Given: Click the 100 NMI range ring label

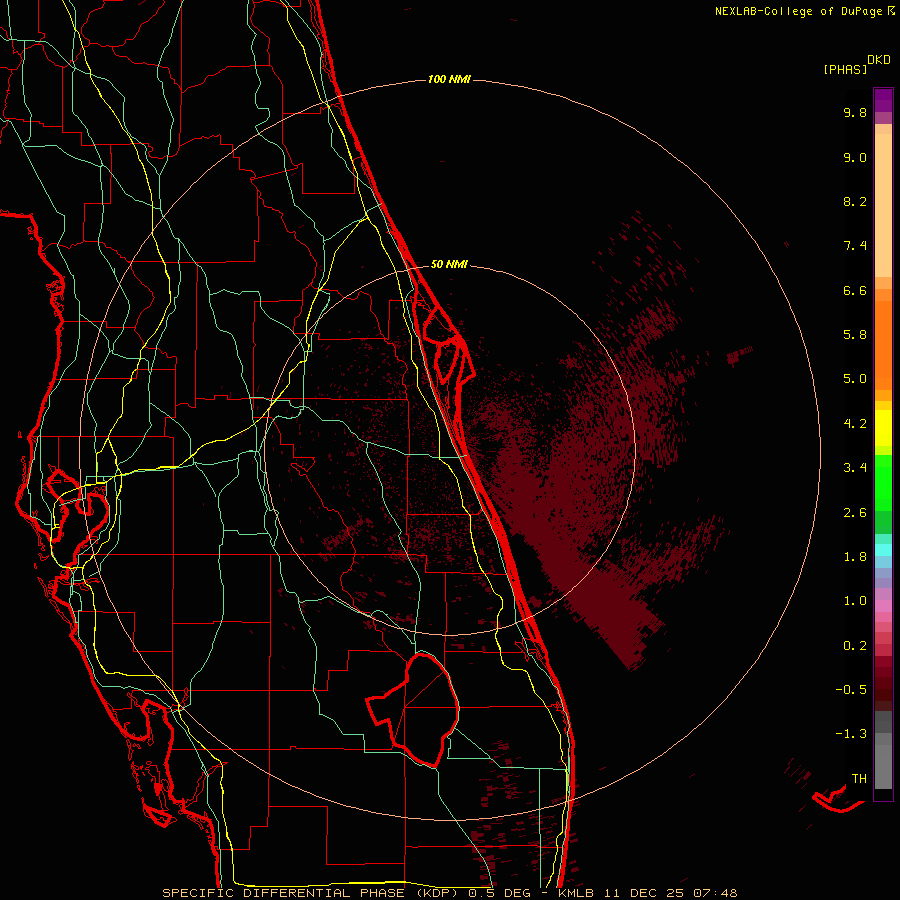Looking at the screenshot, I should click(x=449, y=79).
